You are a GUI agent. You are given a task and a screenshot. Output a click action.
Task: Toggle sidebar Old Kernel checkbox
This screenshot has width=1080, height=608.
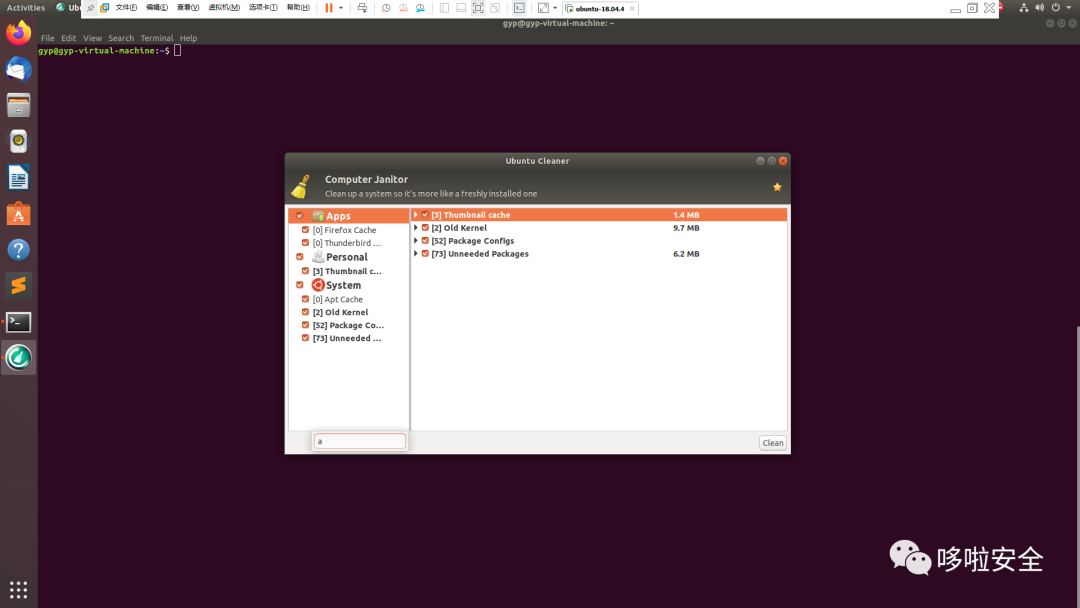[305, 312]
